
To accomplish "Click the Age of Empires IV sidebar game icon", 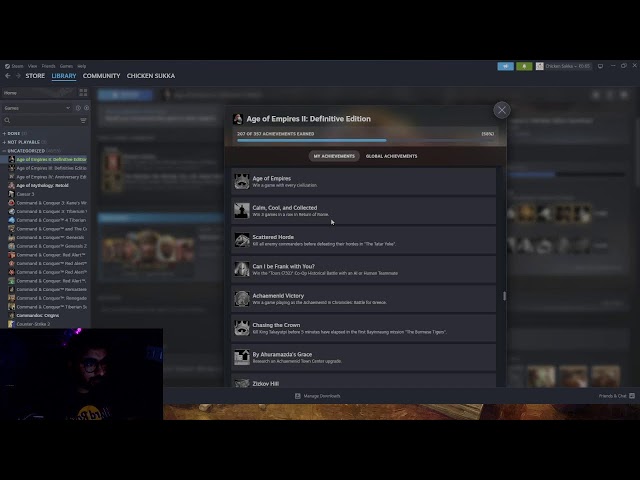I will (11, 177).
